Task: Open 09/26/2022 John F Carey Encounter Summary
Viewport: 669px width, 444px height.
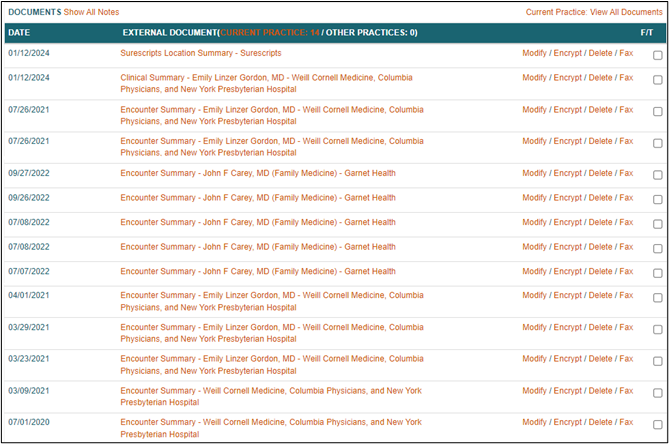Action: (257, 198)
